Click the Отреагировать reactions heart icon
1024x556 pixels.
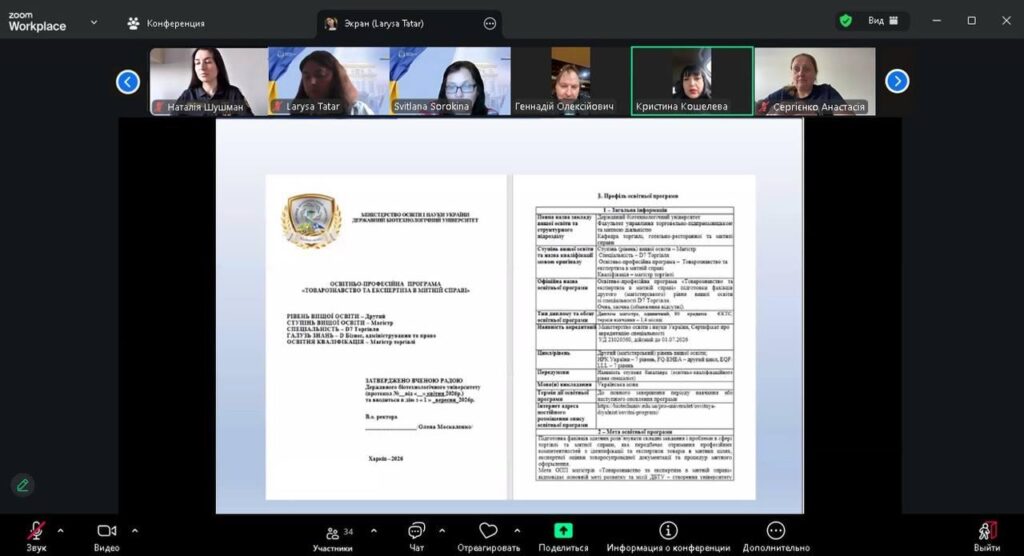pyautogui.click(x=488, y=531)
